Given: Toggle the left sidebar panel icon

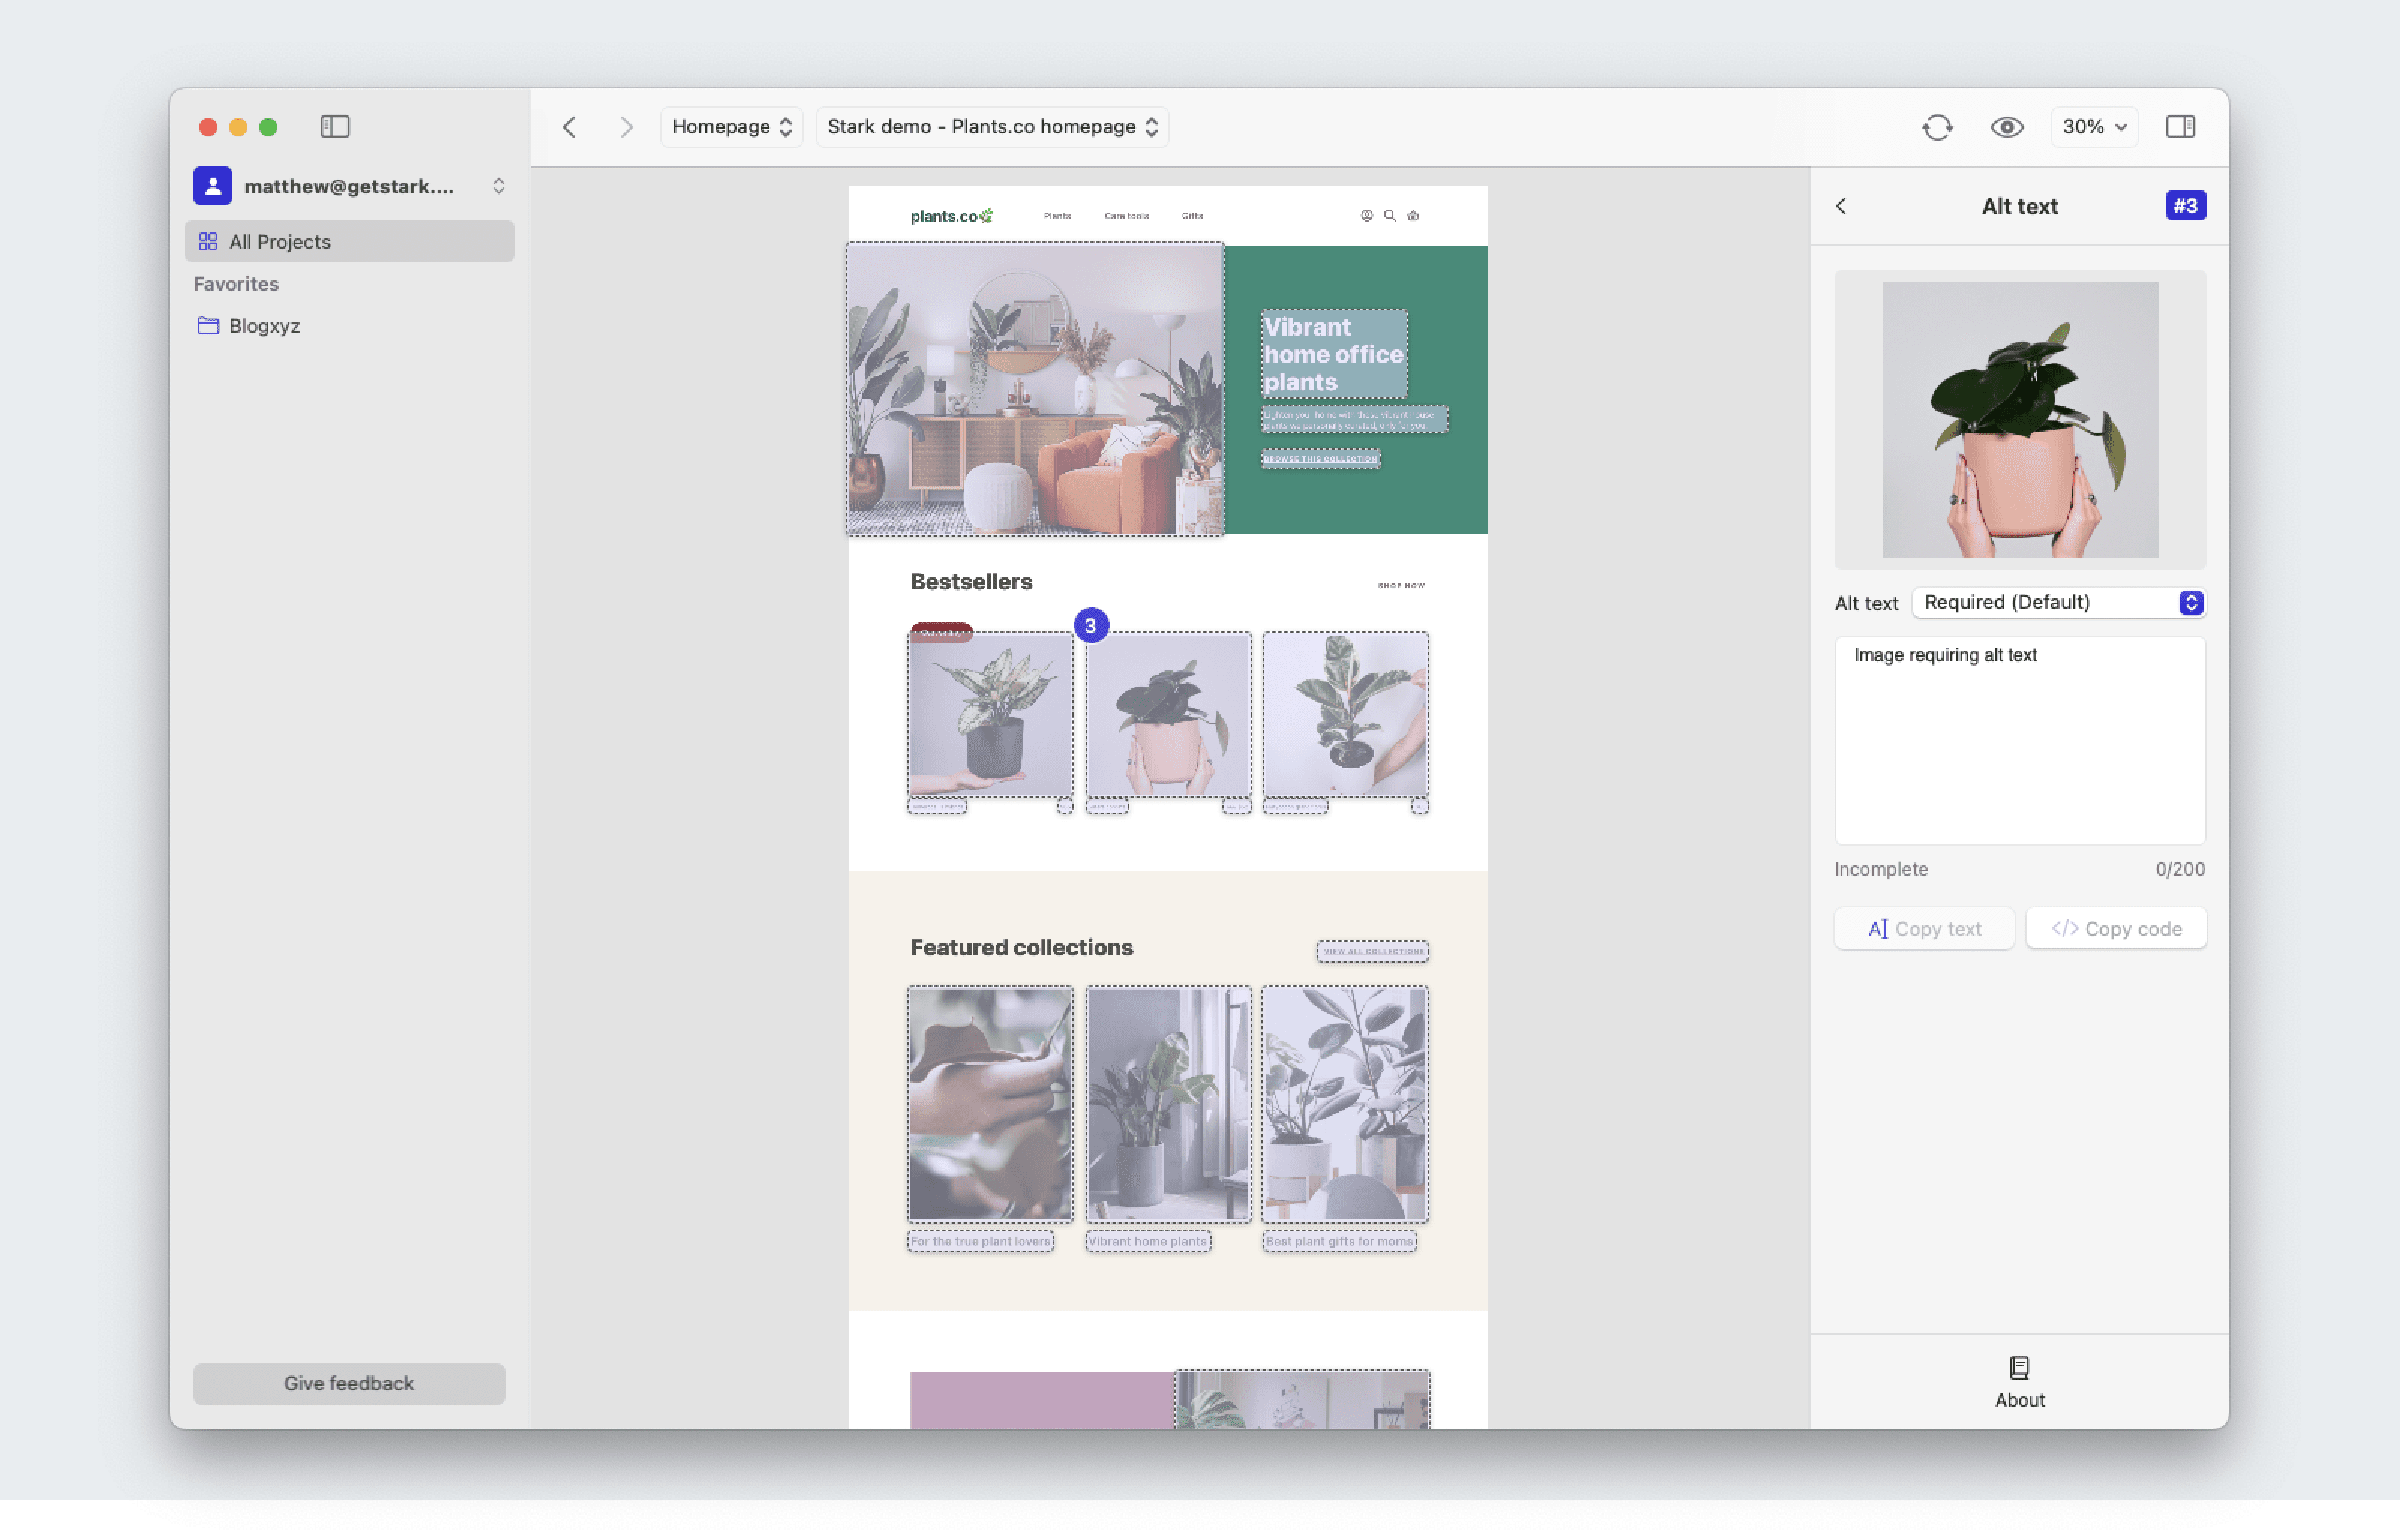Looking at the screenshot, I should coord(335,127).
